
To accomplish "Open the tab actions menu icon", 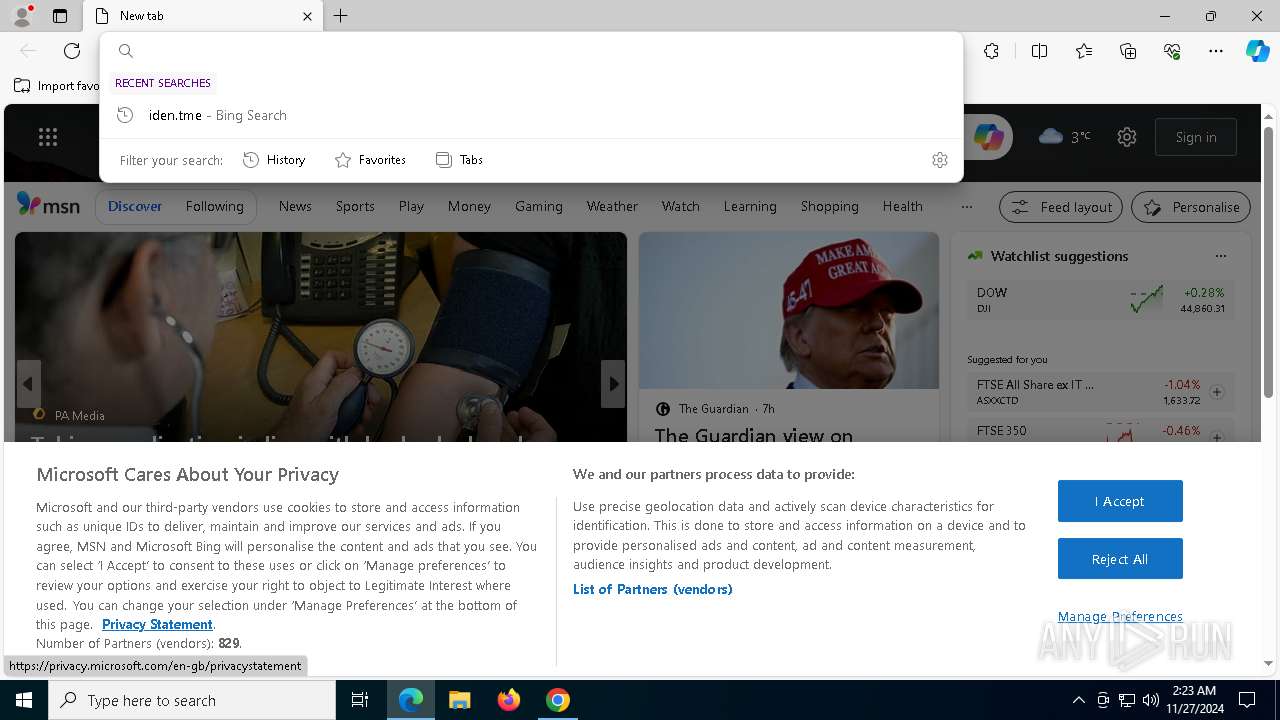I will pyautogui.click(x=60, y=16).
